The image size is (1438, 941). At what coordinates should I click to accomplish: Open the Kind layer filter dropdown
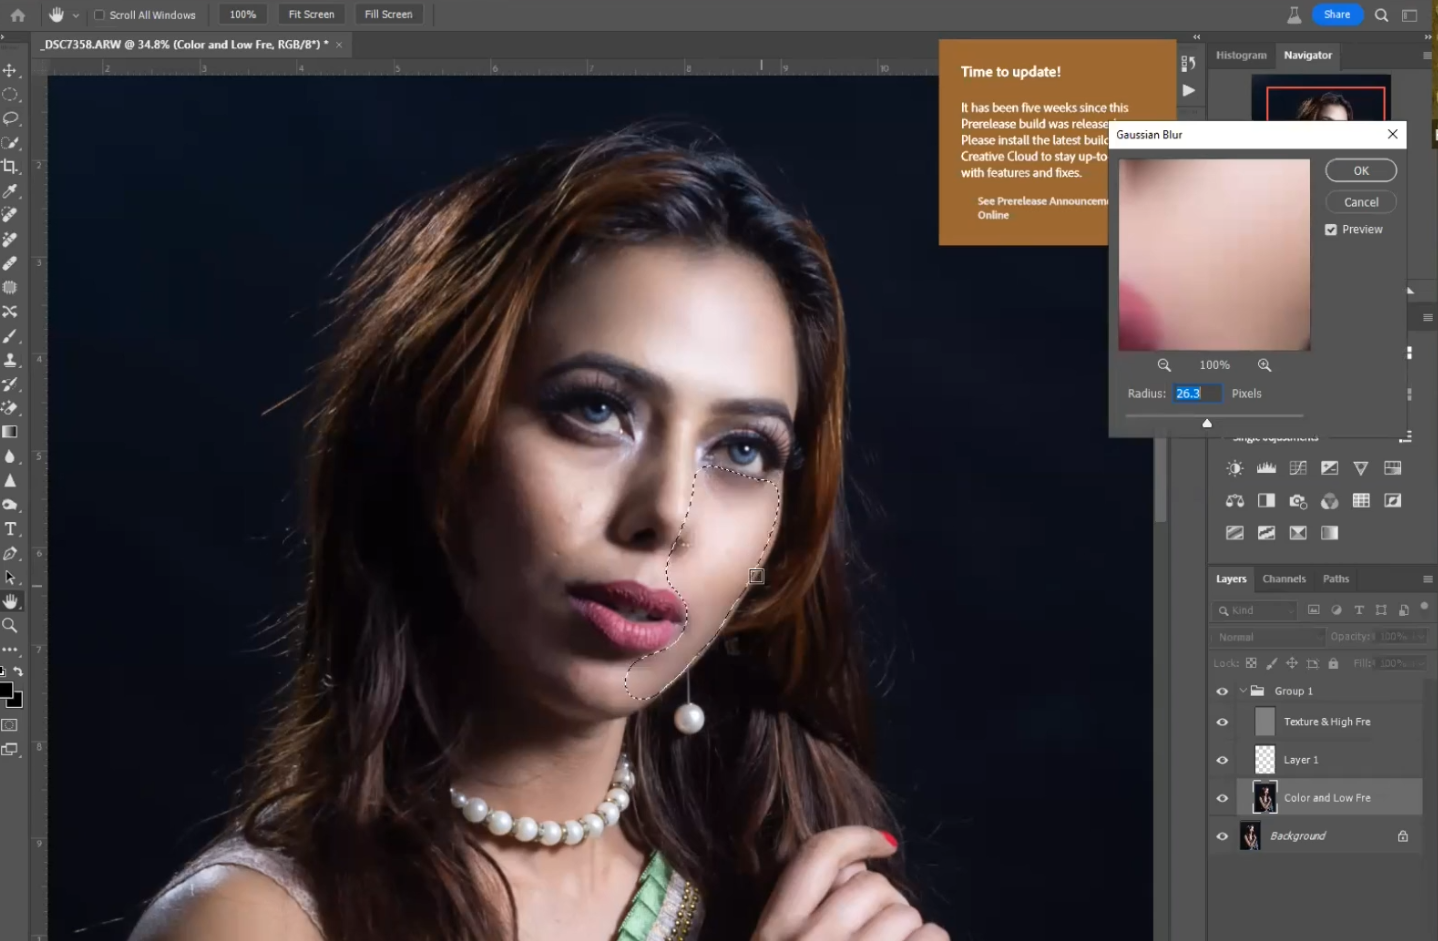1256,610
